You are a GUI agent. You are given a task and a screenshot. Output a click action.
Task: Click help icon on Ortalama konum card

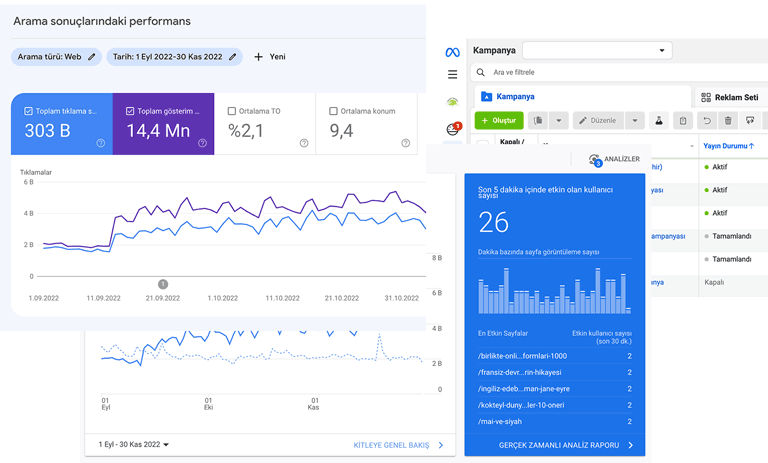405,143
